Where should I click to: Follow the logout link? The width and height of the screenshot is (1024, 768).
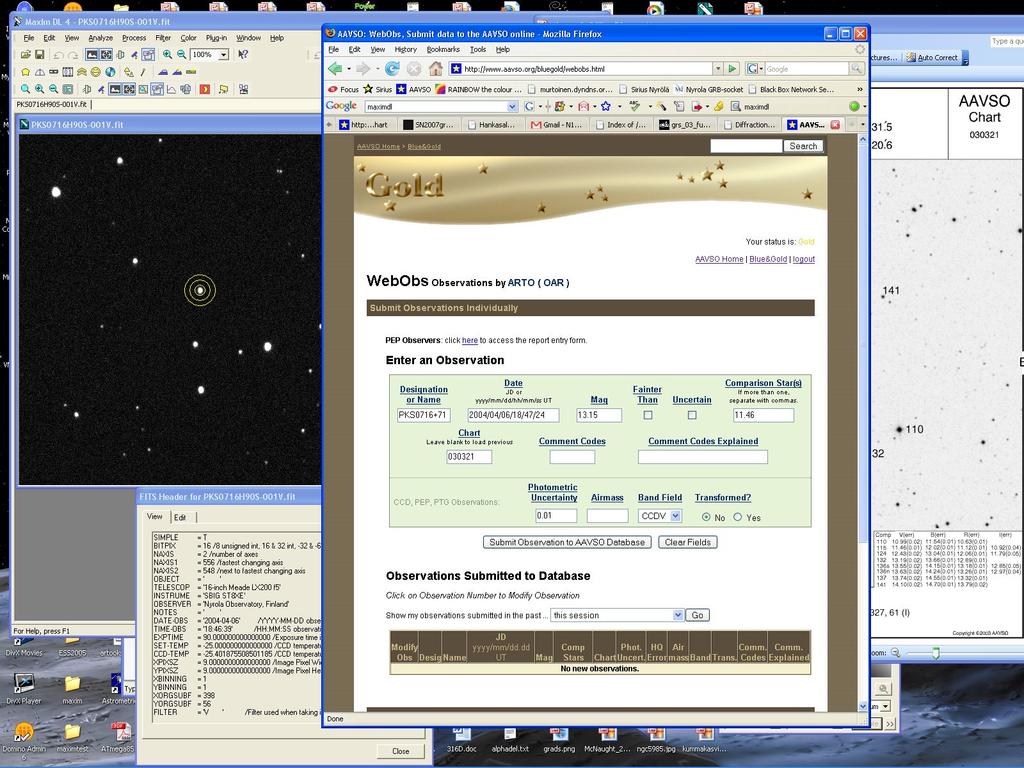pos(803,259)
